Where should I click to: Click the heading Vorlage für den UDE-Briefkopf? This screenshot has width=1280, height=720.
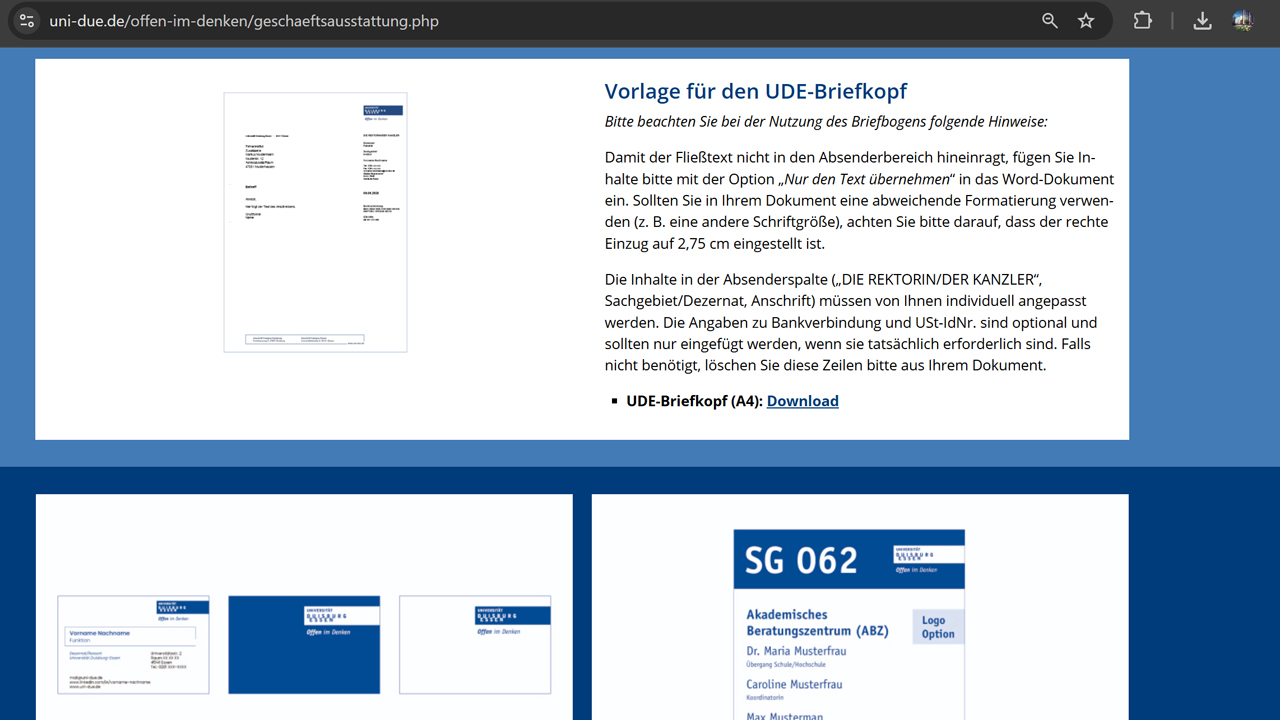point(755,91)
